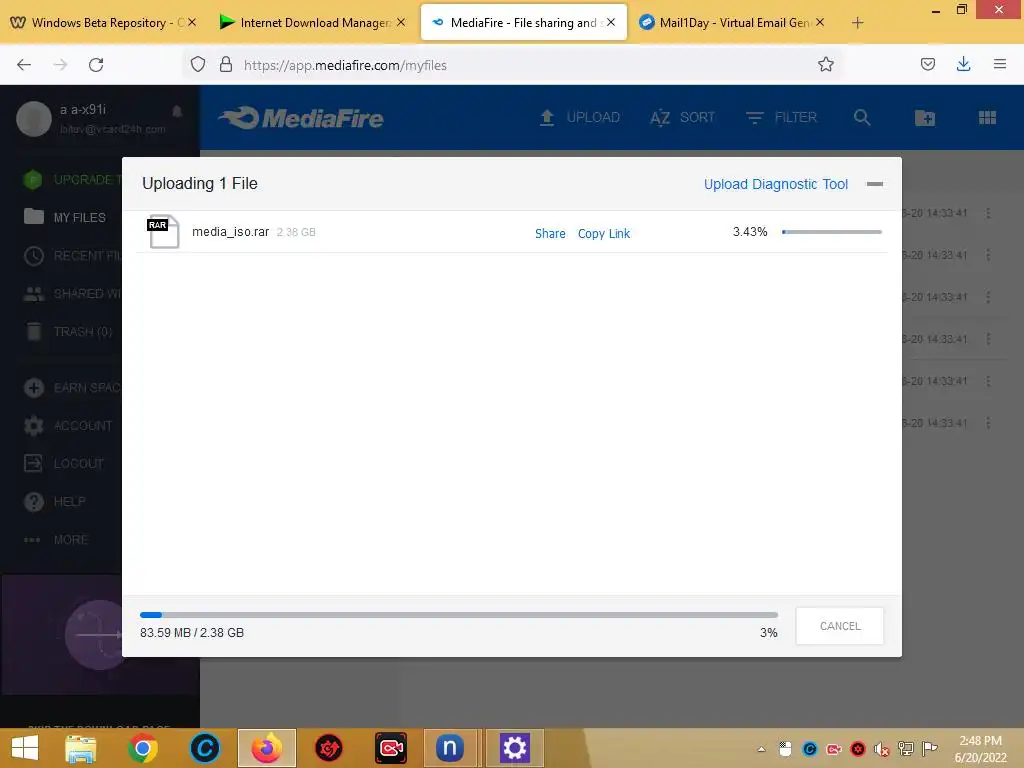Open the second file row's three-dot menu

[988, 255]
